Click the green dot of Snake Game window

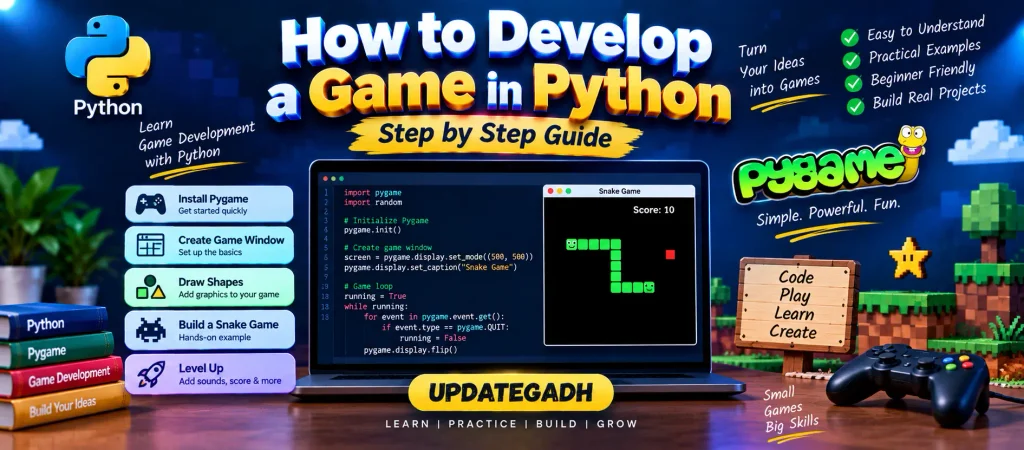(568, 191)
